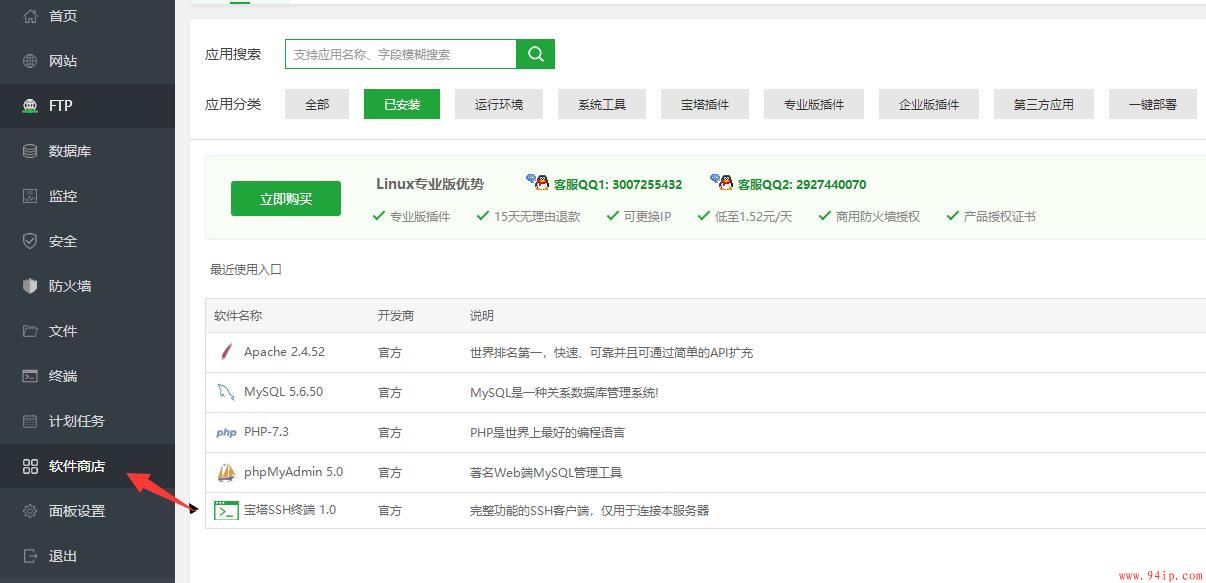
Task: Select the 系统工具 category filter
Action: (x=602, y=104)
